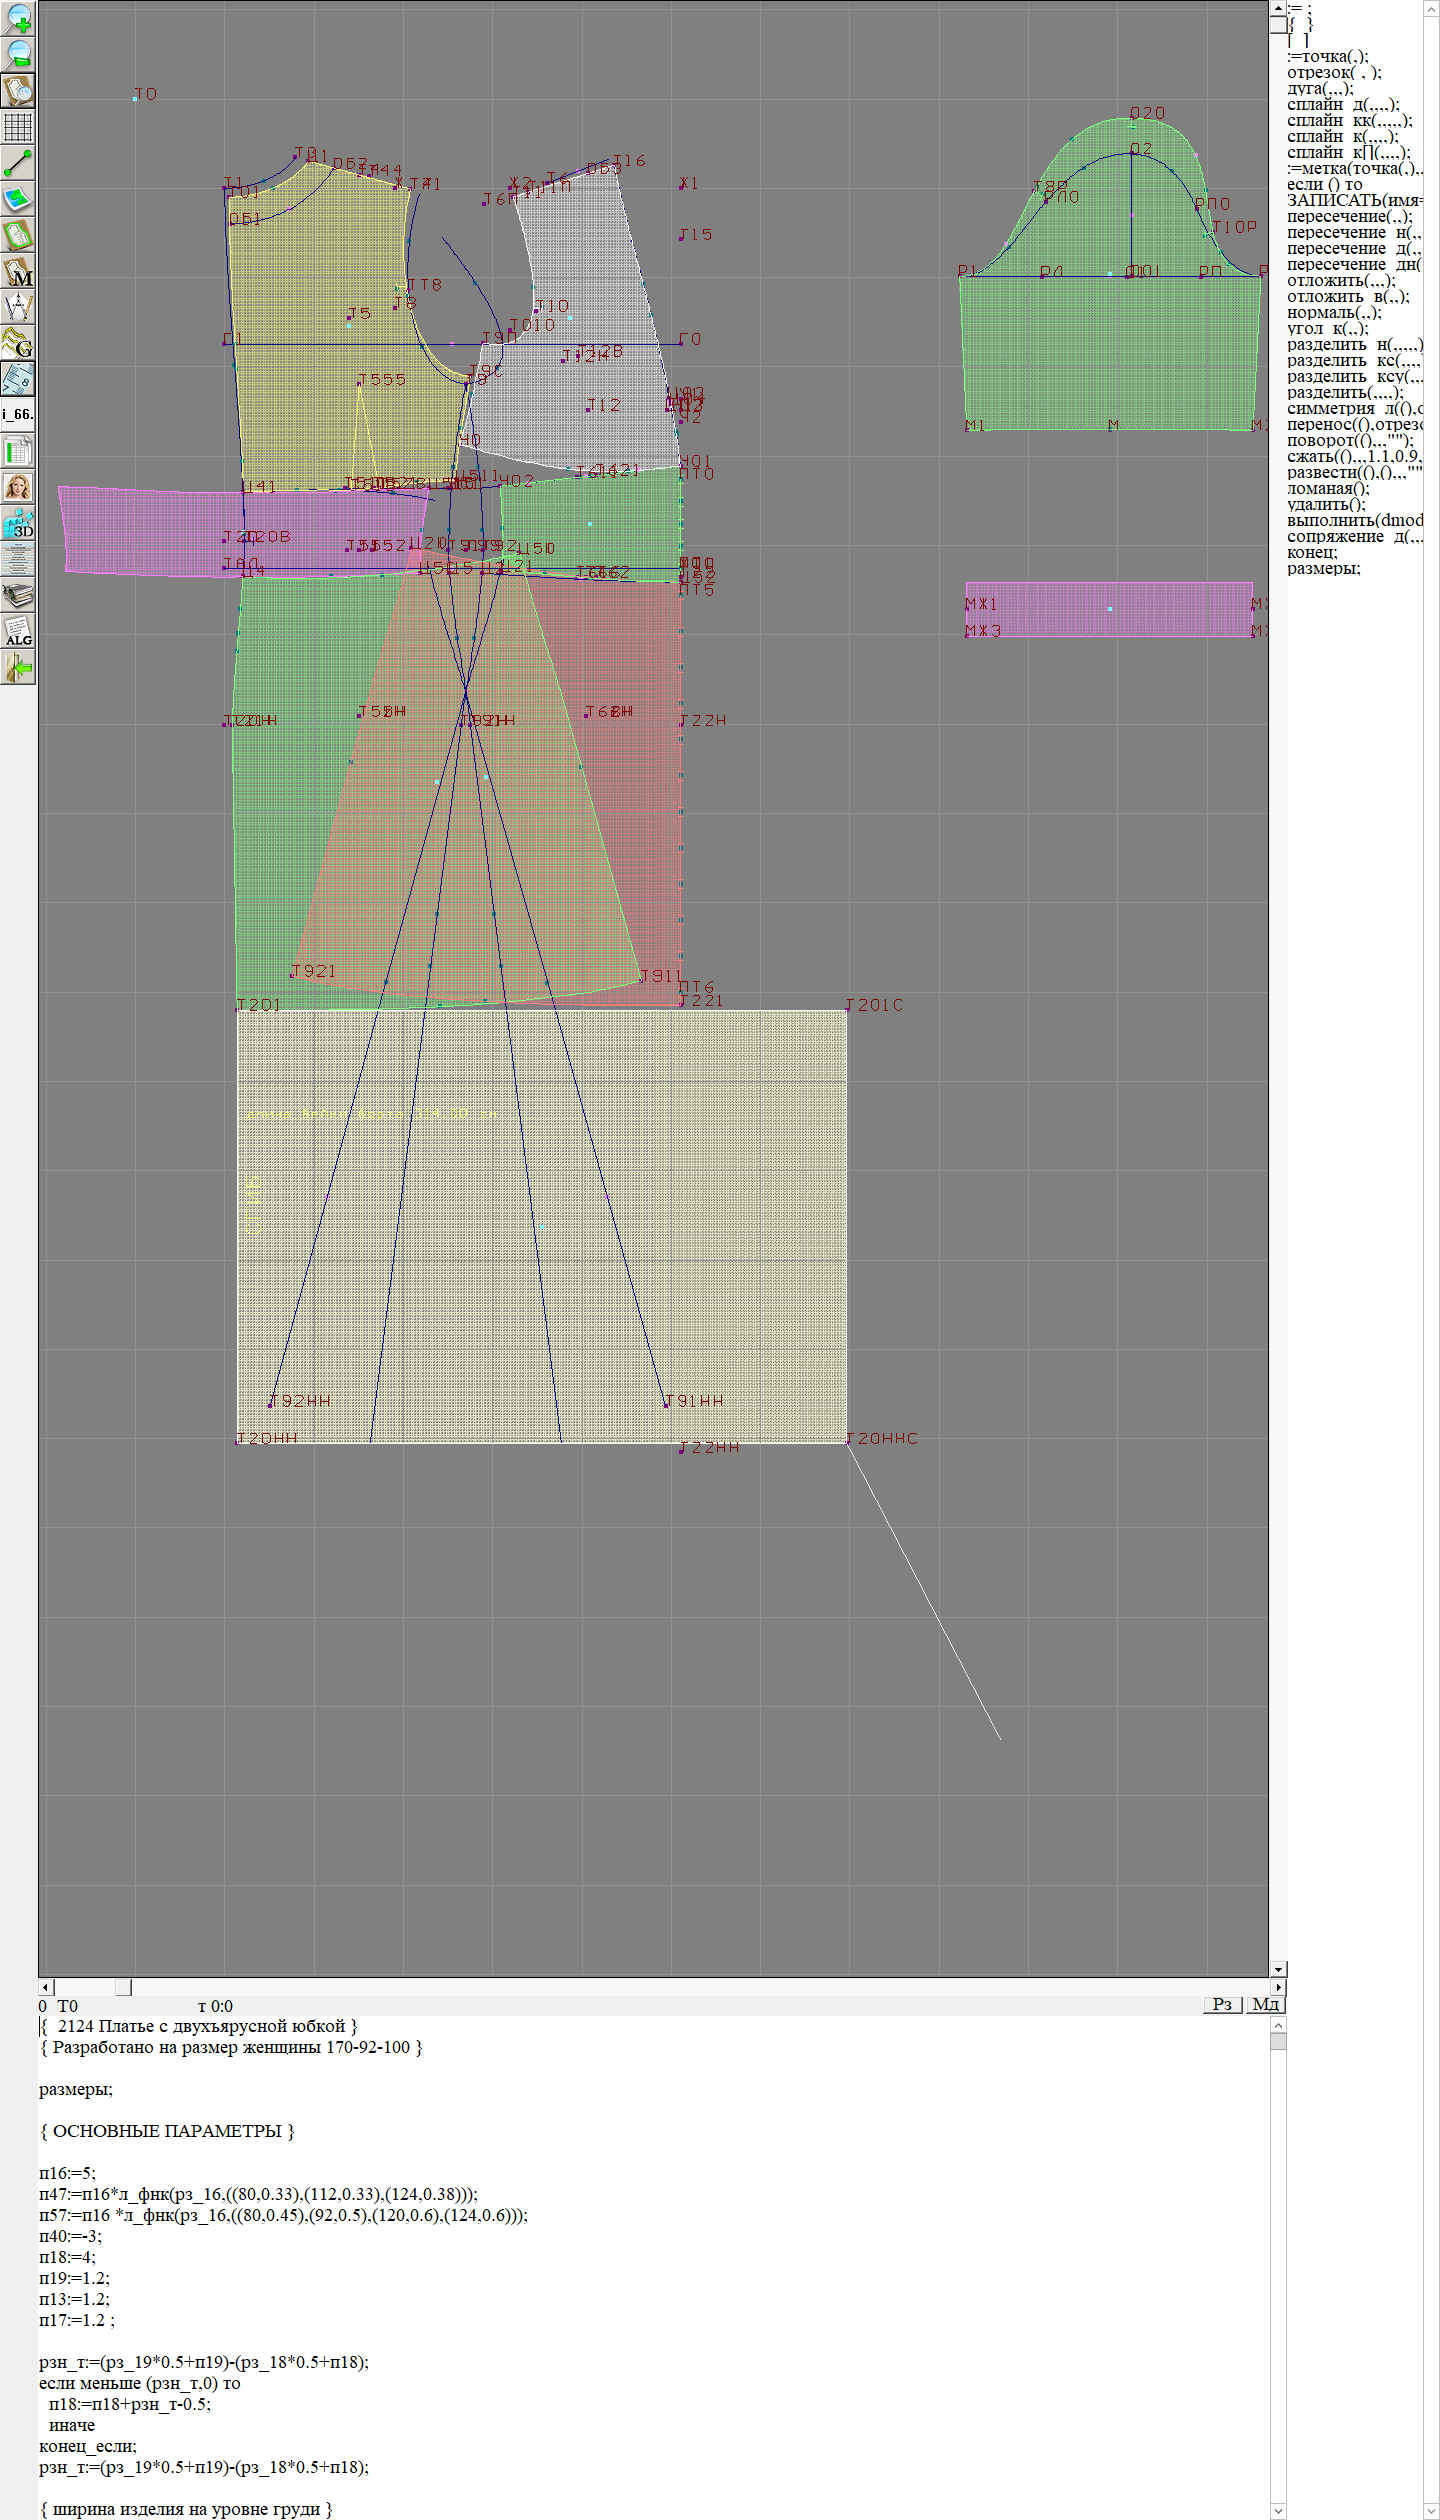Open the pattern marker M icon
This screenshot has height=2520, width=1440.
tap(18, 272)
